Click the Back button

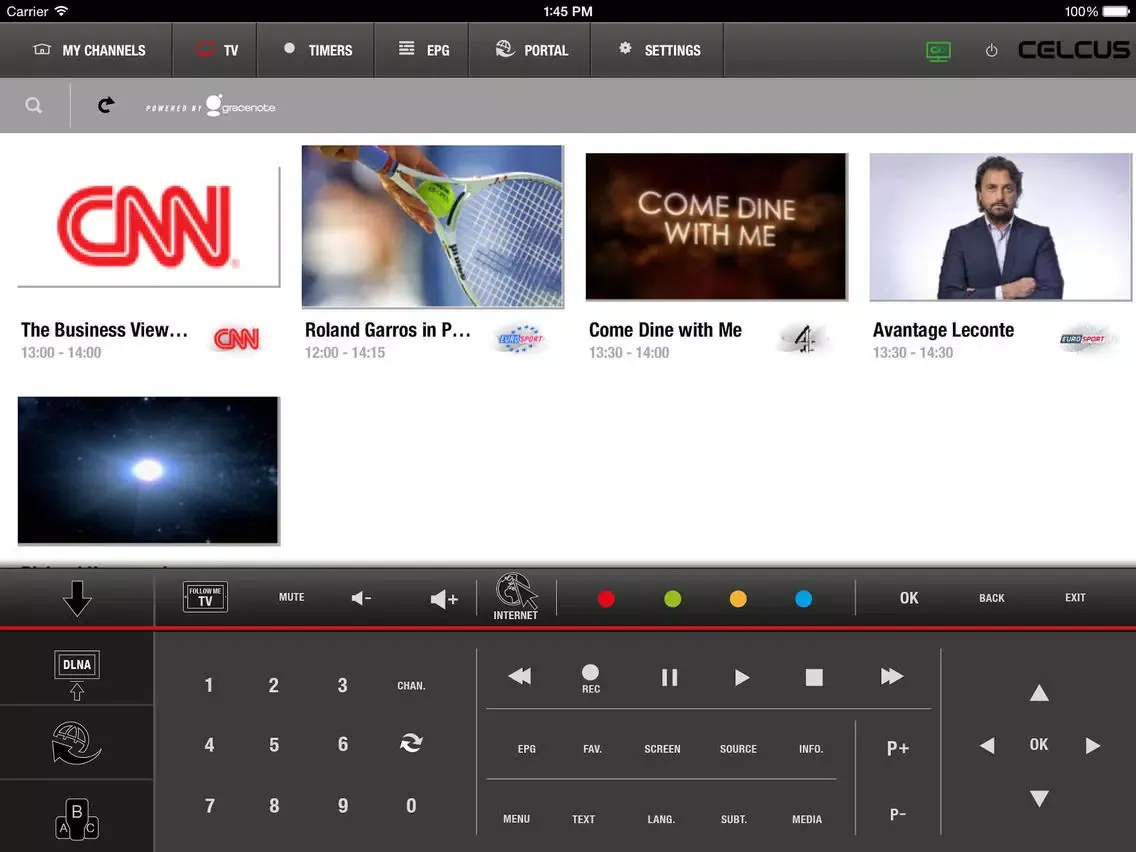click(992, 598)
